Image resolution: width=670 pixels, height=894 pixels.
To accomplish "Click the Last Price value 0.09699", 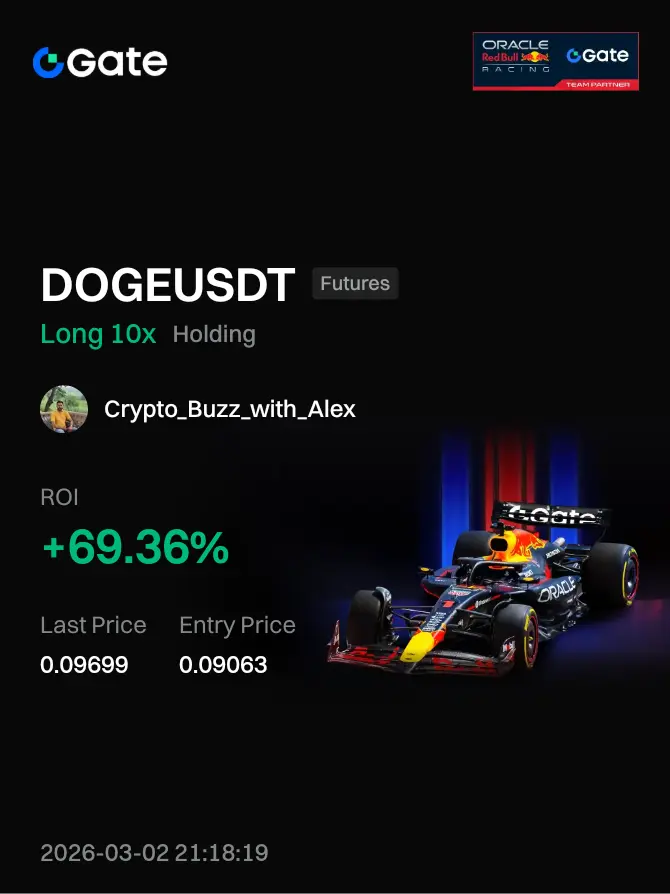I will (x=84, y=665).
